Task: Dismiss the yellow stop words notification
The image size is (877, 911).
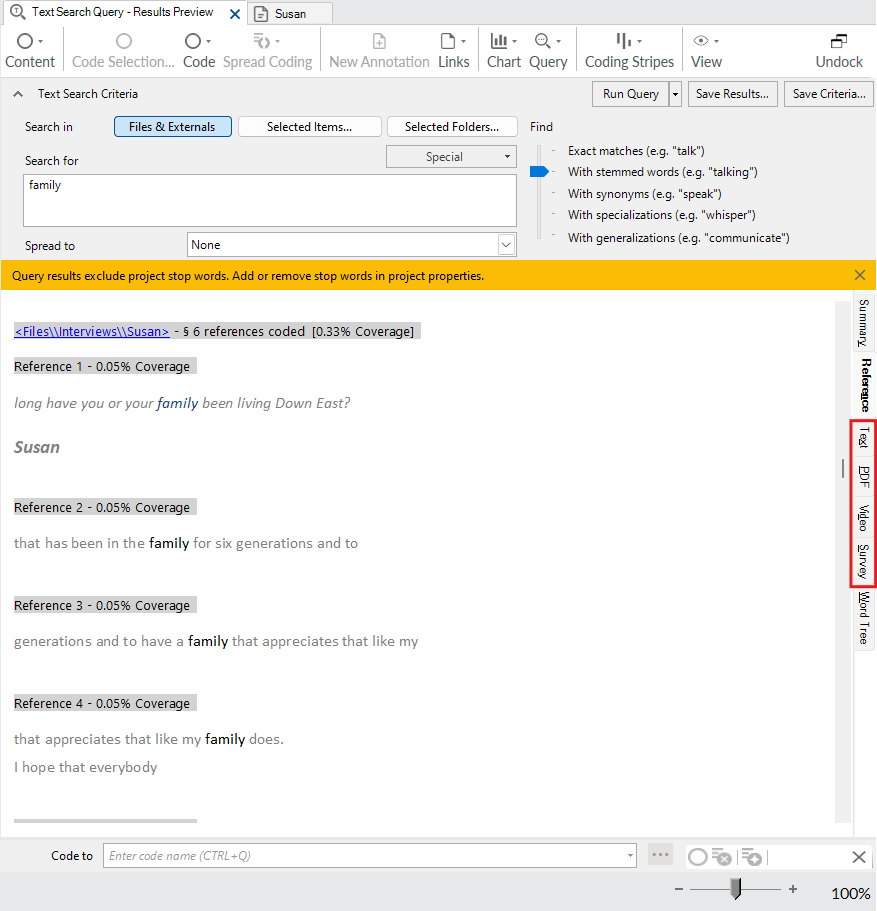Action: (x=860, y=275)
